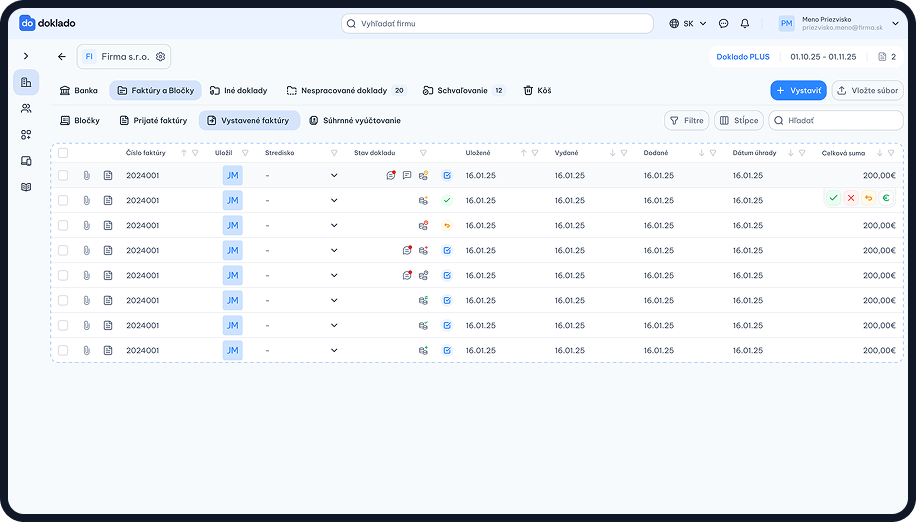Open Stredisko dropdown in last invoice row
Screen dimensions: 916x522
(334, 350)
